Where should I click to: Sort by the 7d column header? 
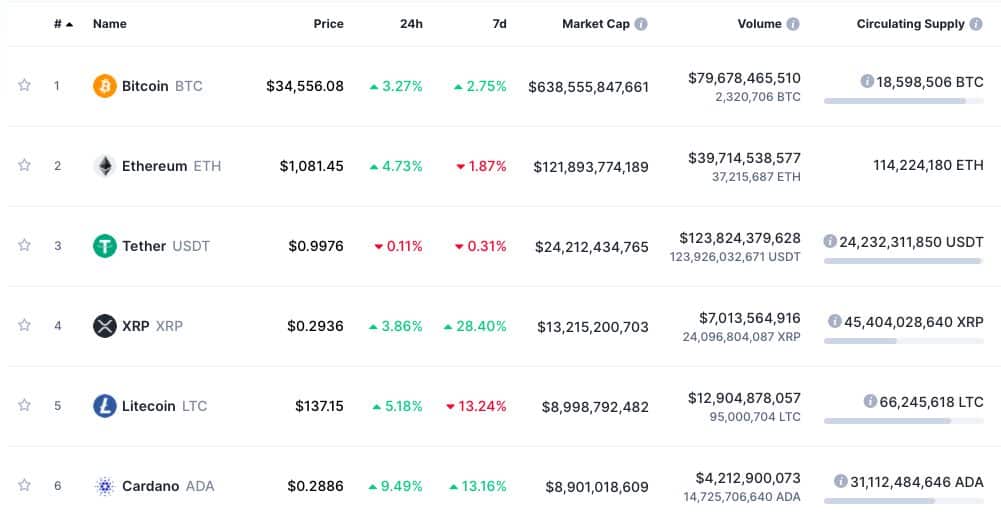(499, 24)
